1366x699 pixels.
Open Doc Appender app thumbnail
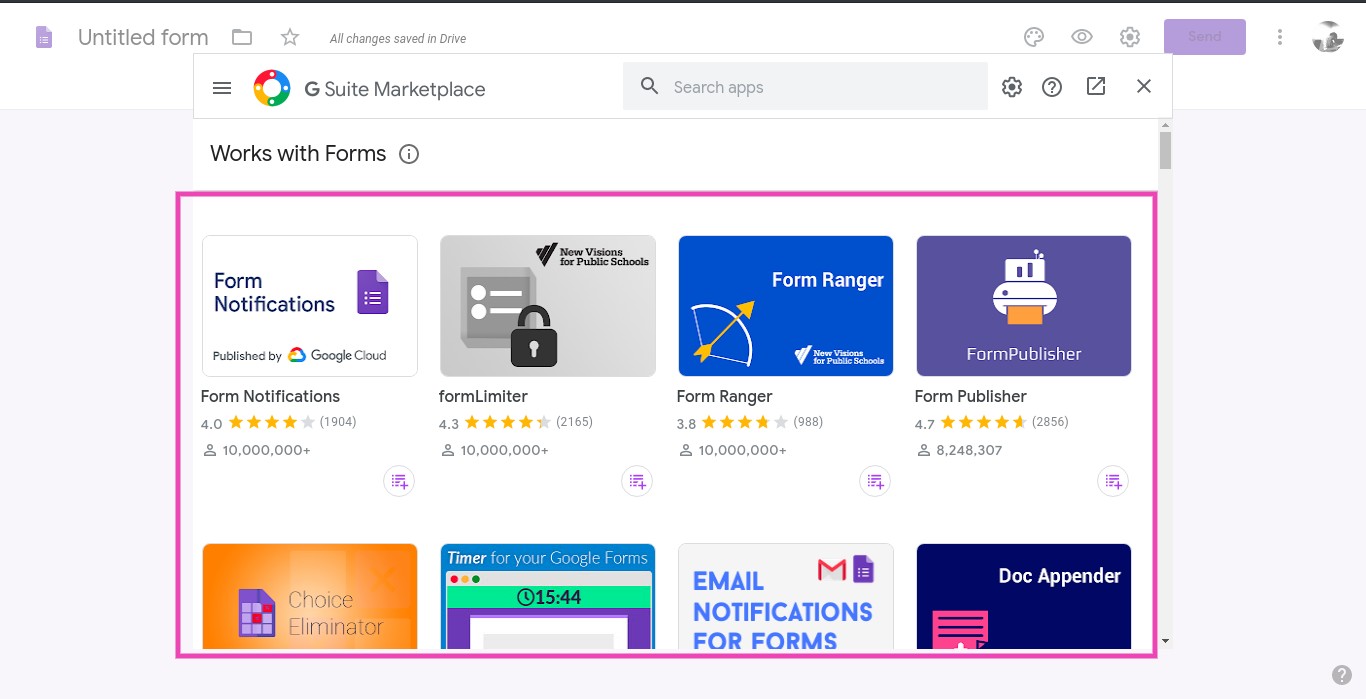pos(1024,597)
